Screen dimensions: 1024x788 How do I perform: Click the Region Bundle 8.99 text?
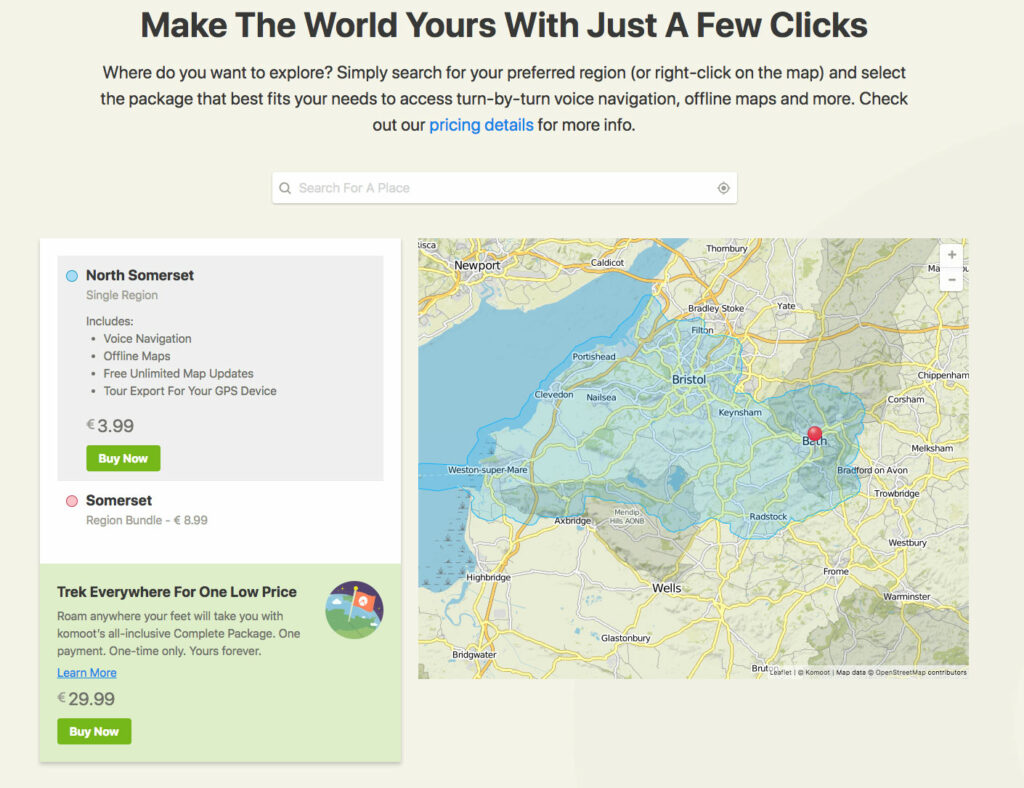click(147, 520)
